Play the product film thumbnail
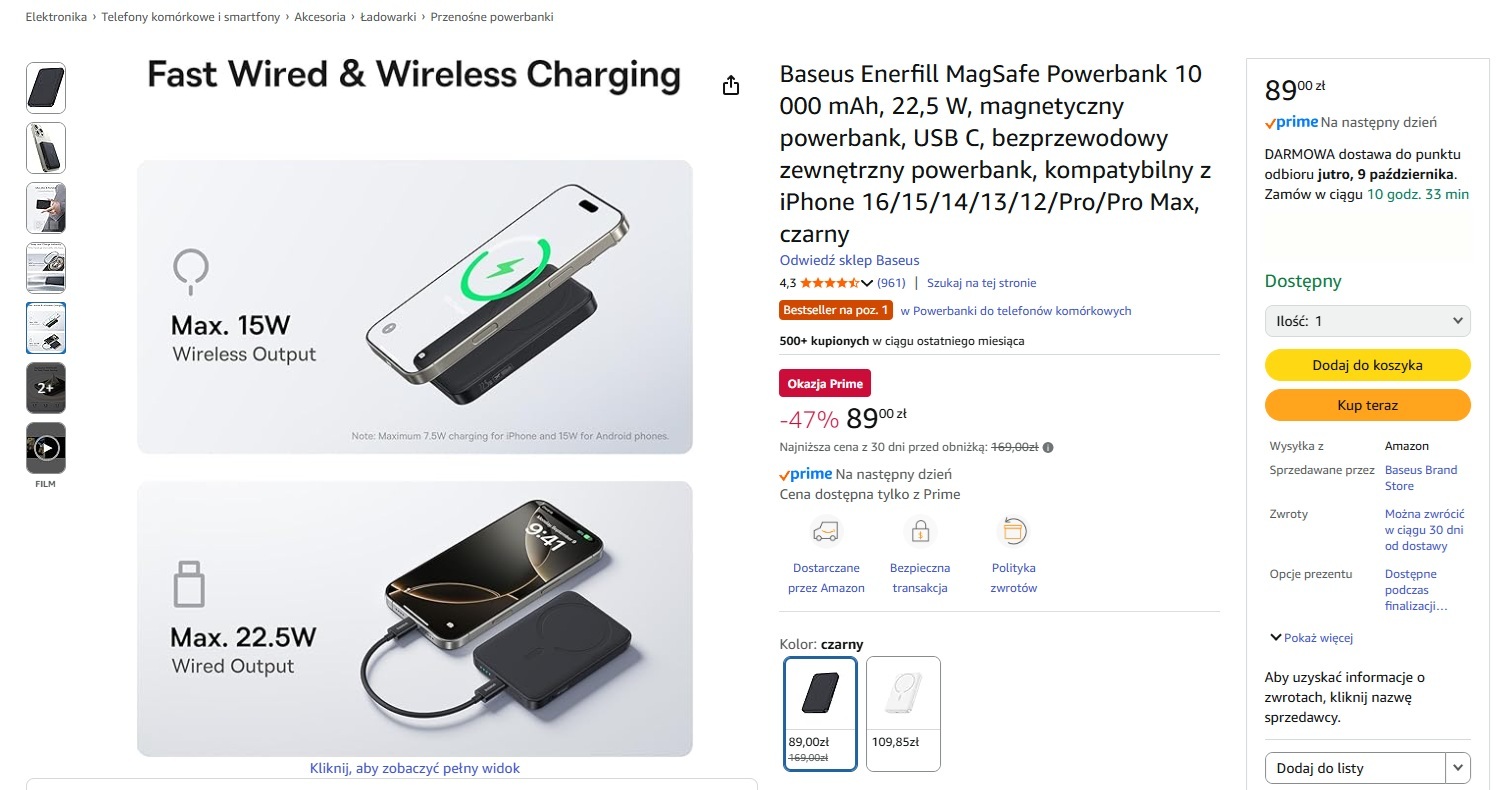The height and width of the screenshot is (790, 1503). pyautogui.click(x=46, y=448)
